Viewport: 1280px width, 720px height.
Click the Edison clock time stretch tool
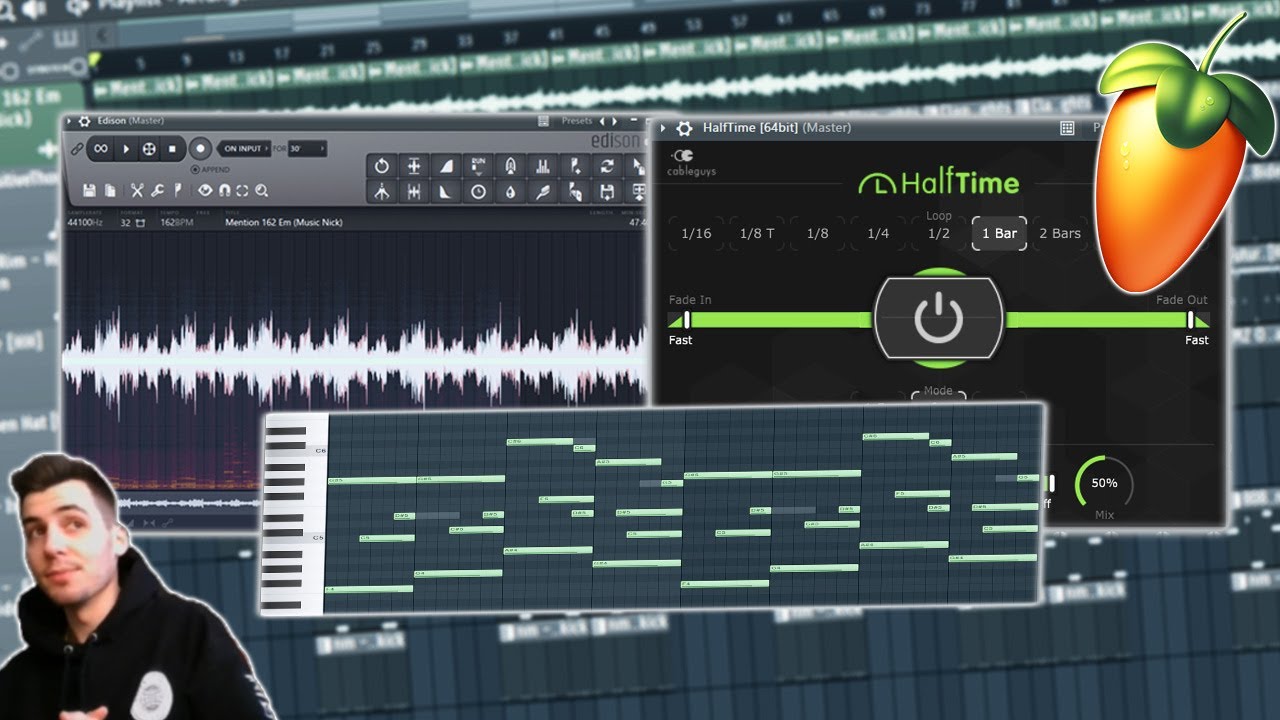click(478, 192)
